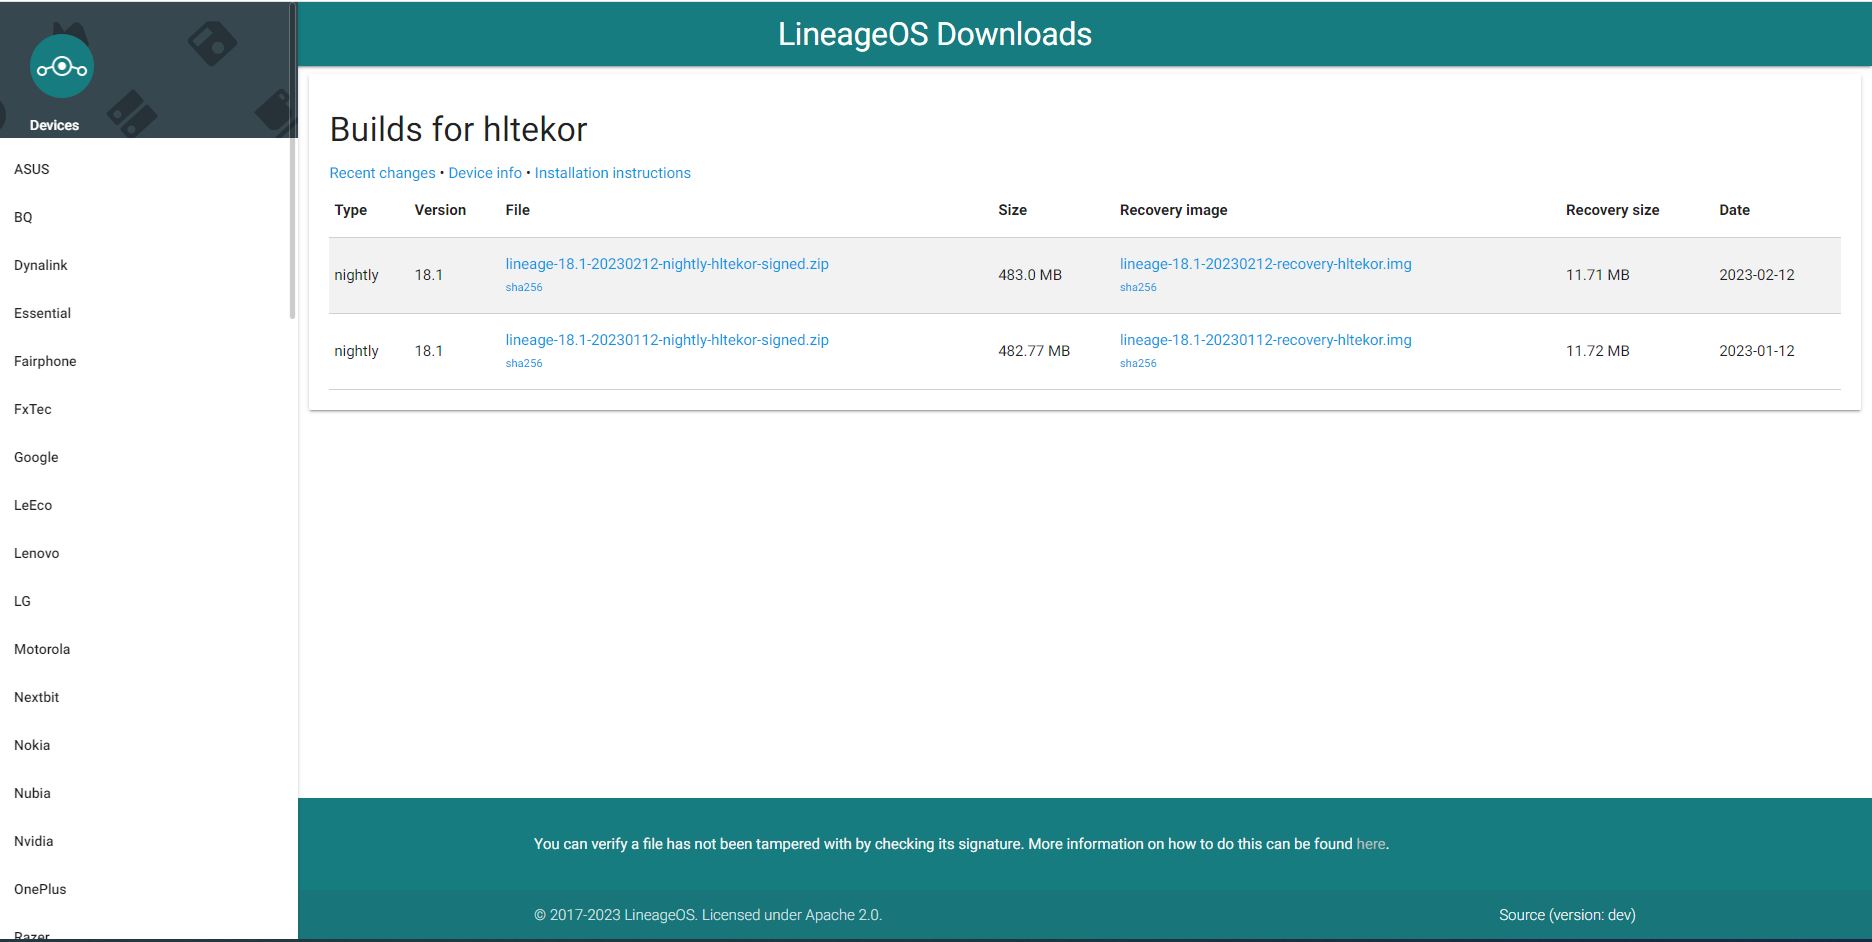The width and height of the screenshot is (1872, 942).
Task: Open sha256 for 20230212 recovery image
Action: tap(1138, 287)
